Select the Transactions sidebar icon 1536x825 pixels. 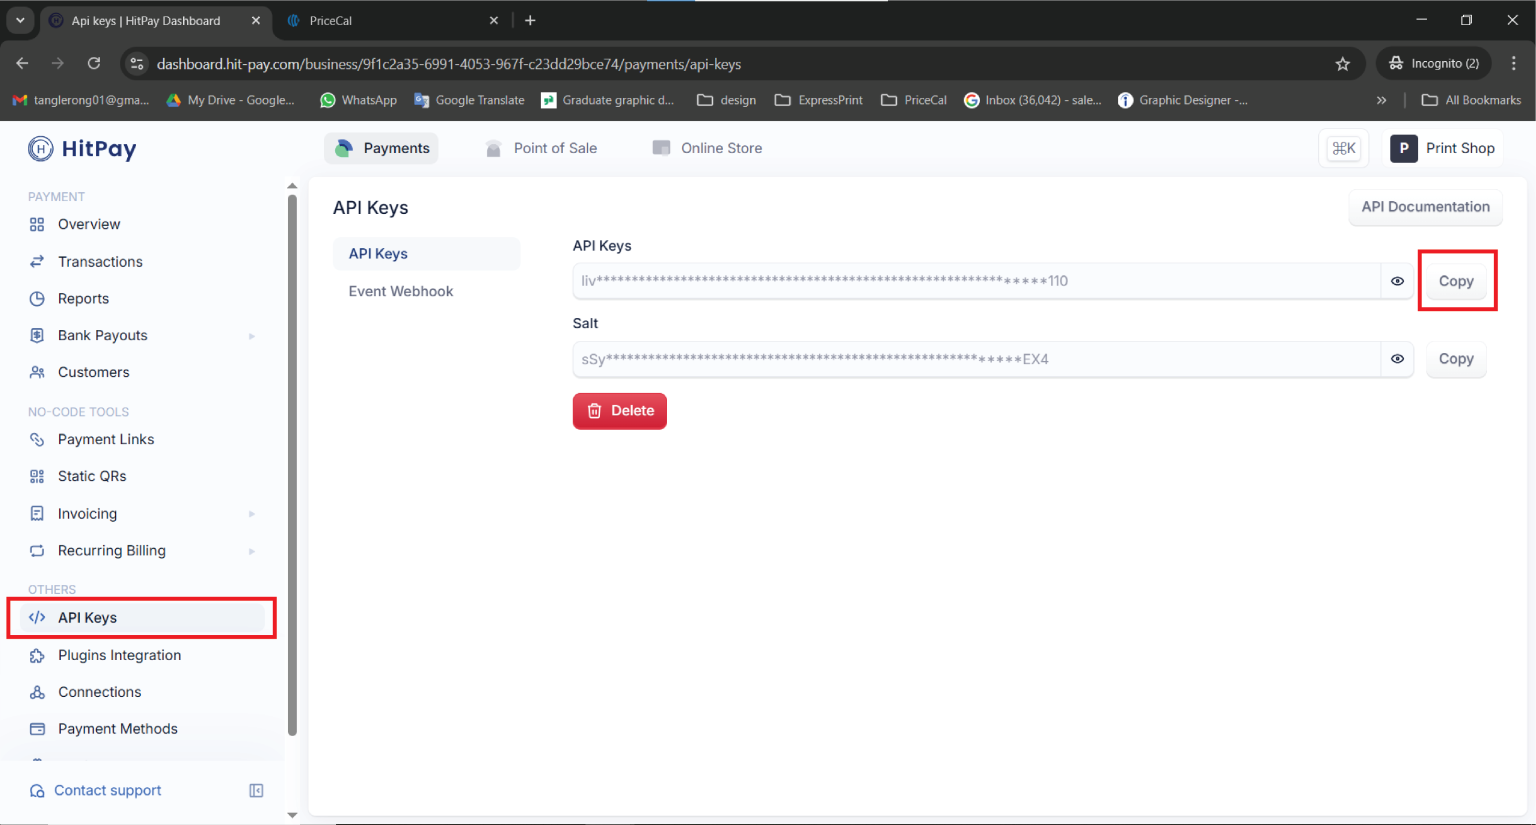37,261
